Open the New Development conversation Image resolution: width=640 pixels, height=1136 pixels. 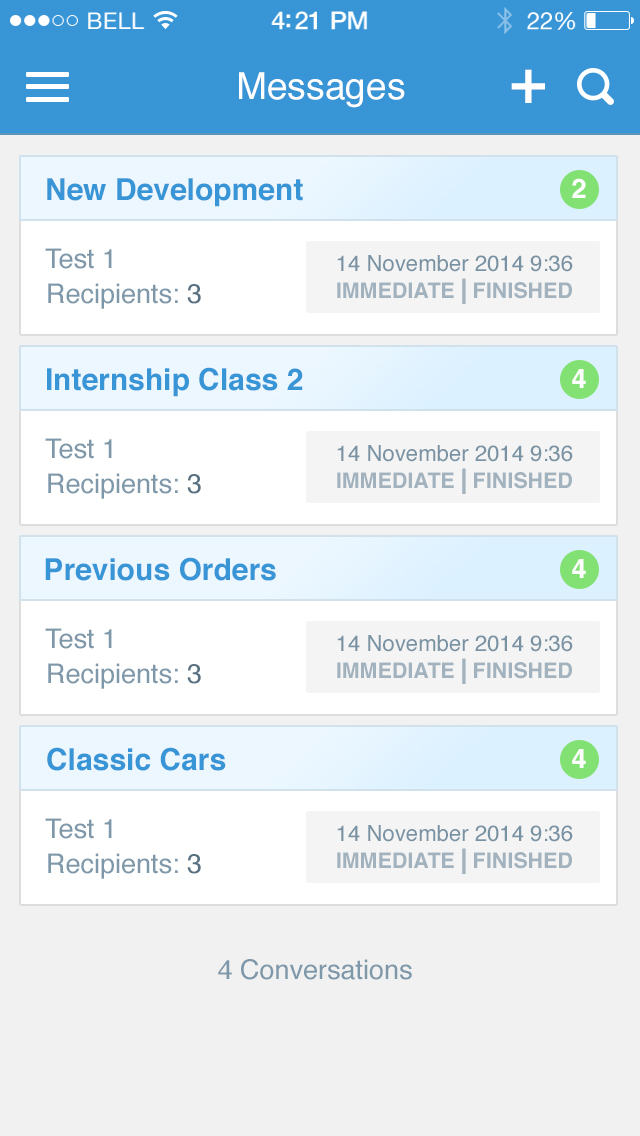(x=175, y=190)
